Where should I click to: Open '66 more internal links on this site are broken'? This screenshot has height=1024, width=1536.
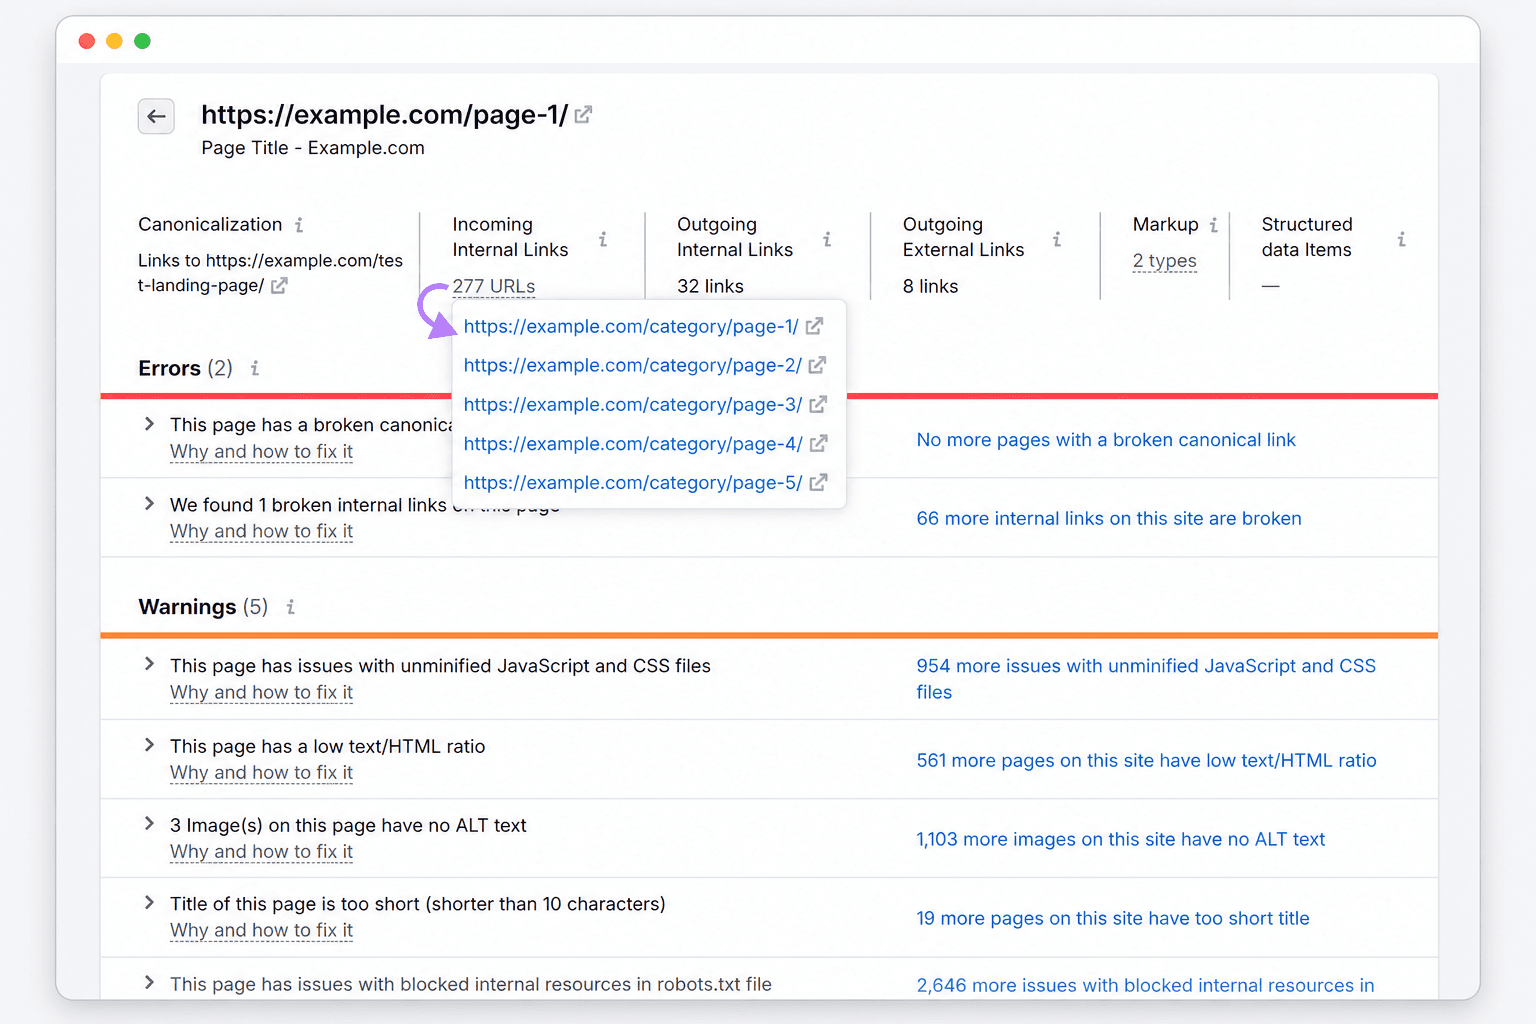(1109, 518)
